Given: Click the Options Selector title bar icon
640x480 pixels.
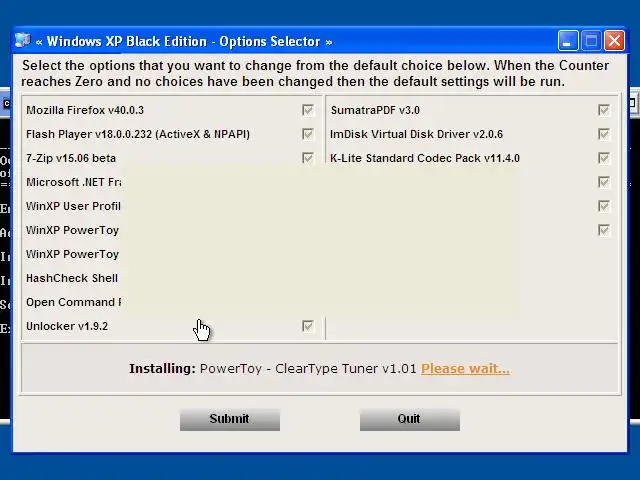Looking at the screenshot, I should click(22, 41).
